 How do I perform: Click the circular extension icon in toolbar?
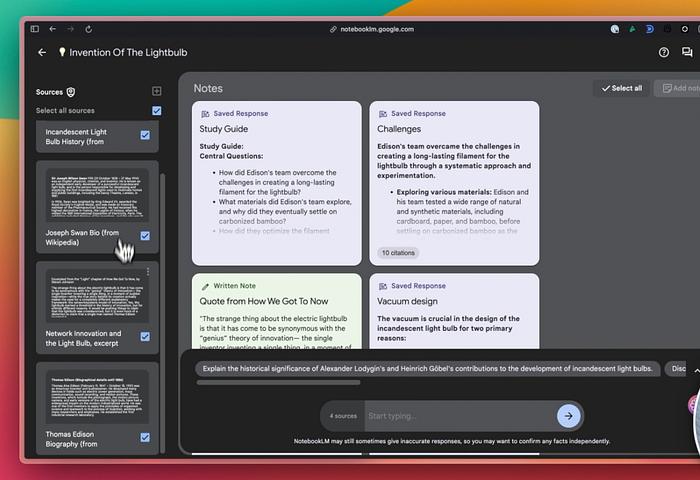[684, 29]
